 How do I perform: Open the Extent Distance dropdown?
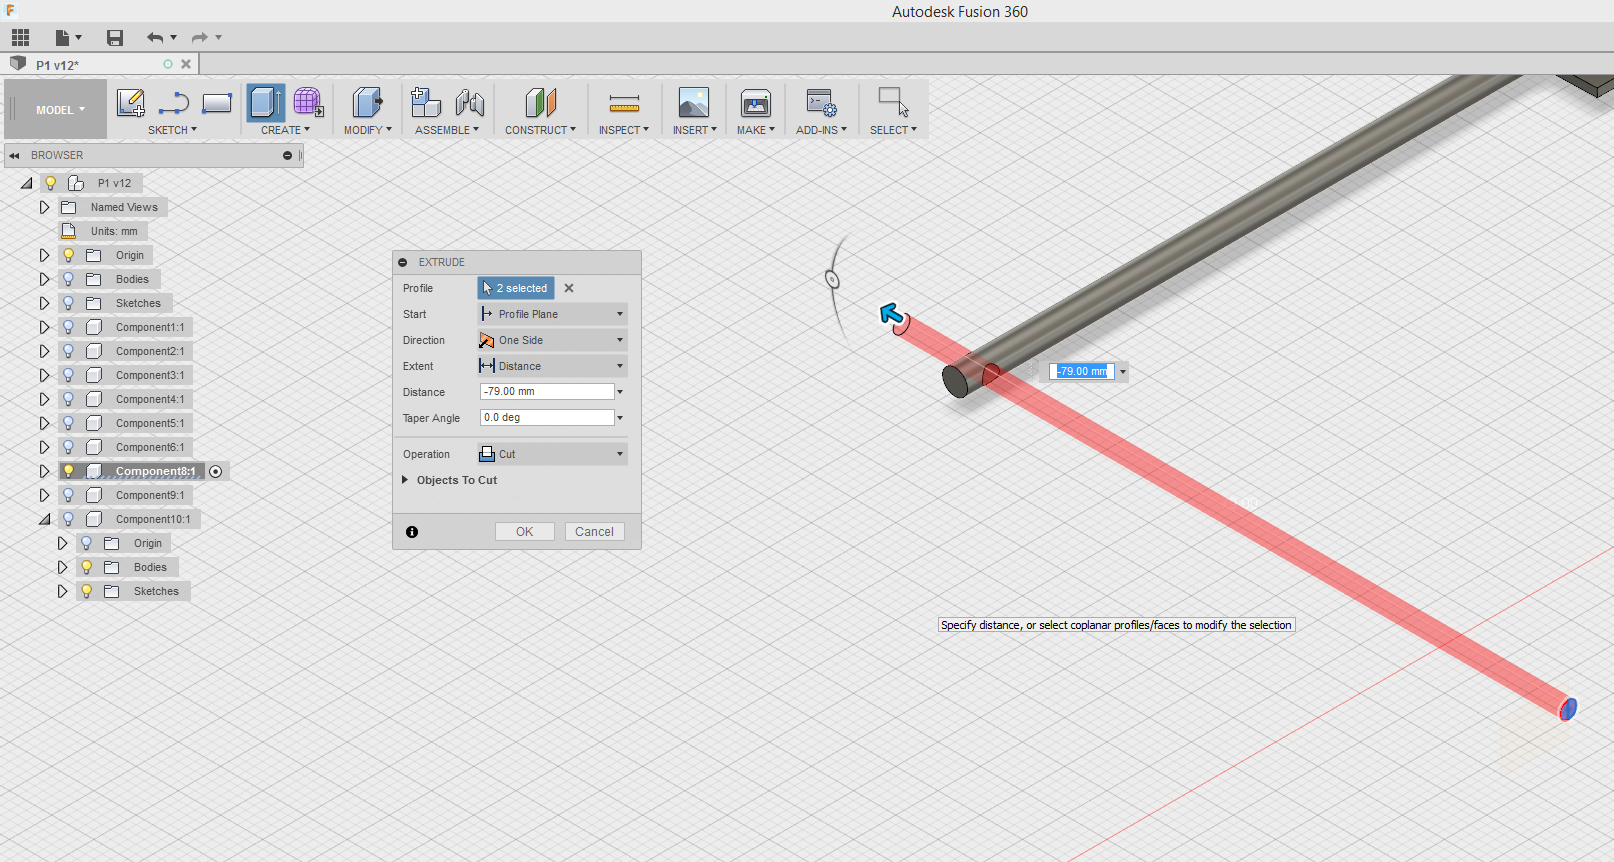coord(553,366)
